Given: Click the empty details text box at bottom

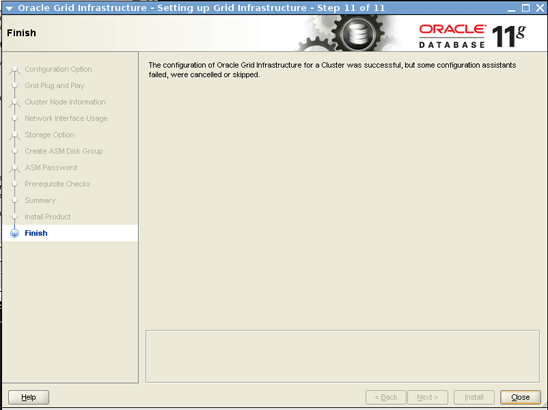Looking at the screenshot, I should click(342, 357).
